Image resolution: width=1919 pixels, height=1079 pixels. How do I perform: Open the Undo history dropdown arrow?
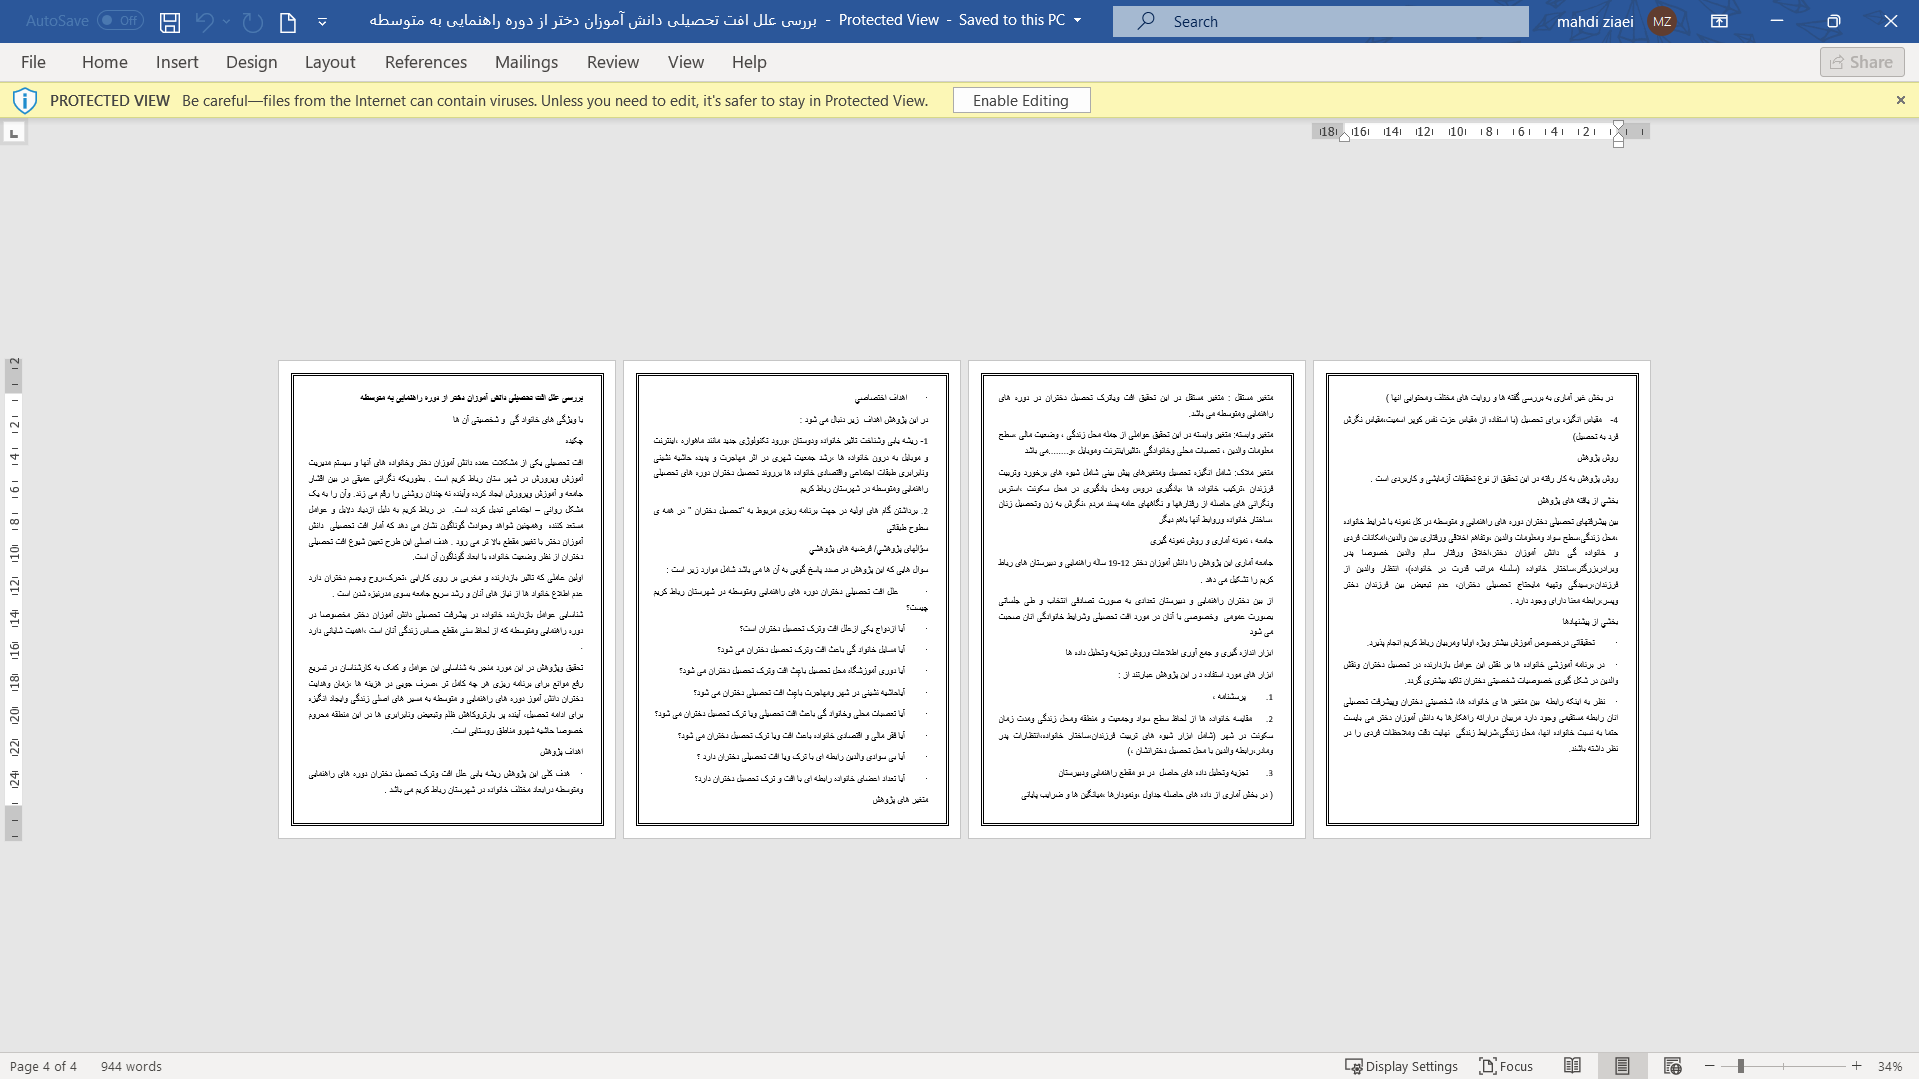pyautogui.click(x=227, y=21)
